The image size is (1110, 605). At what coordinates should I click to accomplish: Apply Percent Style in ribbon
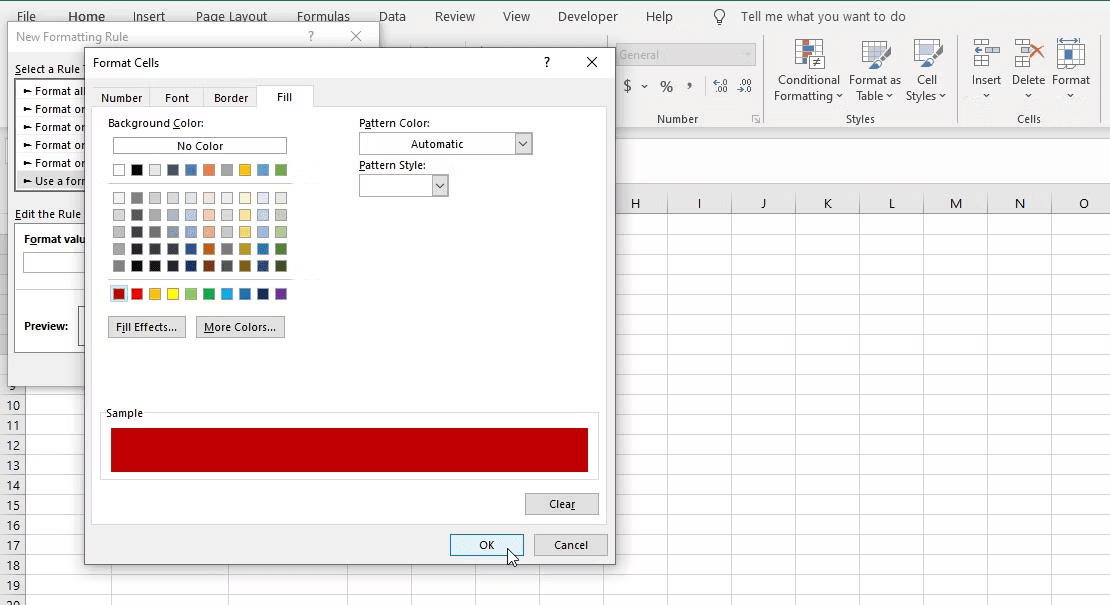pos(666,86)
